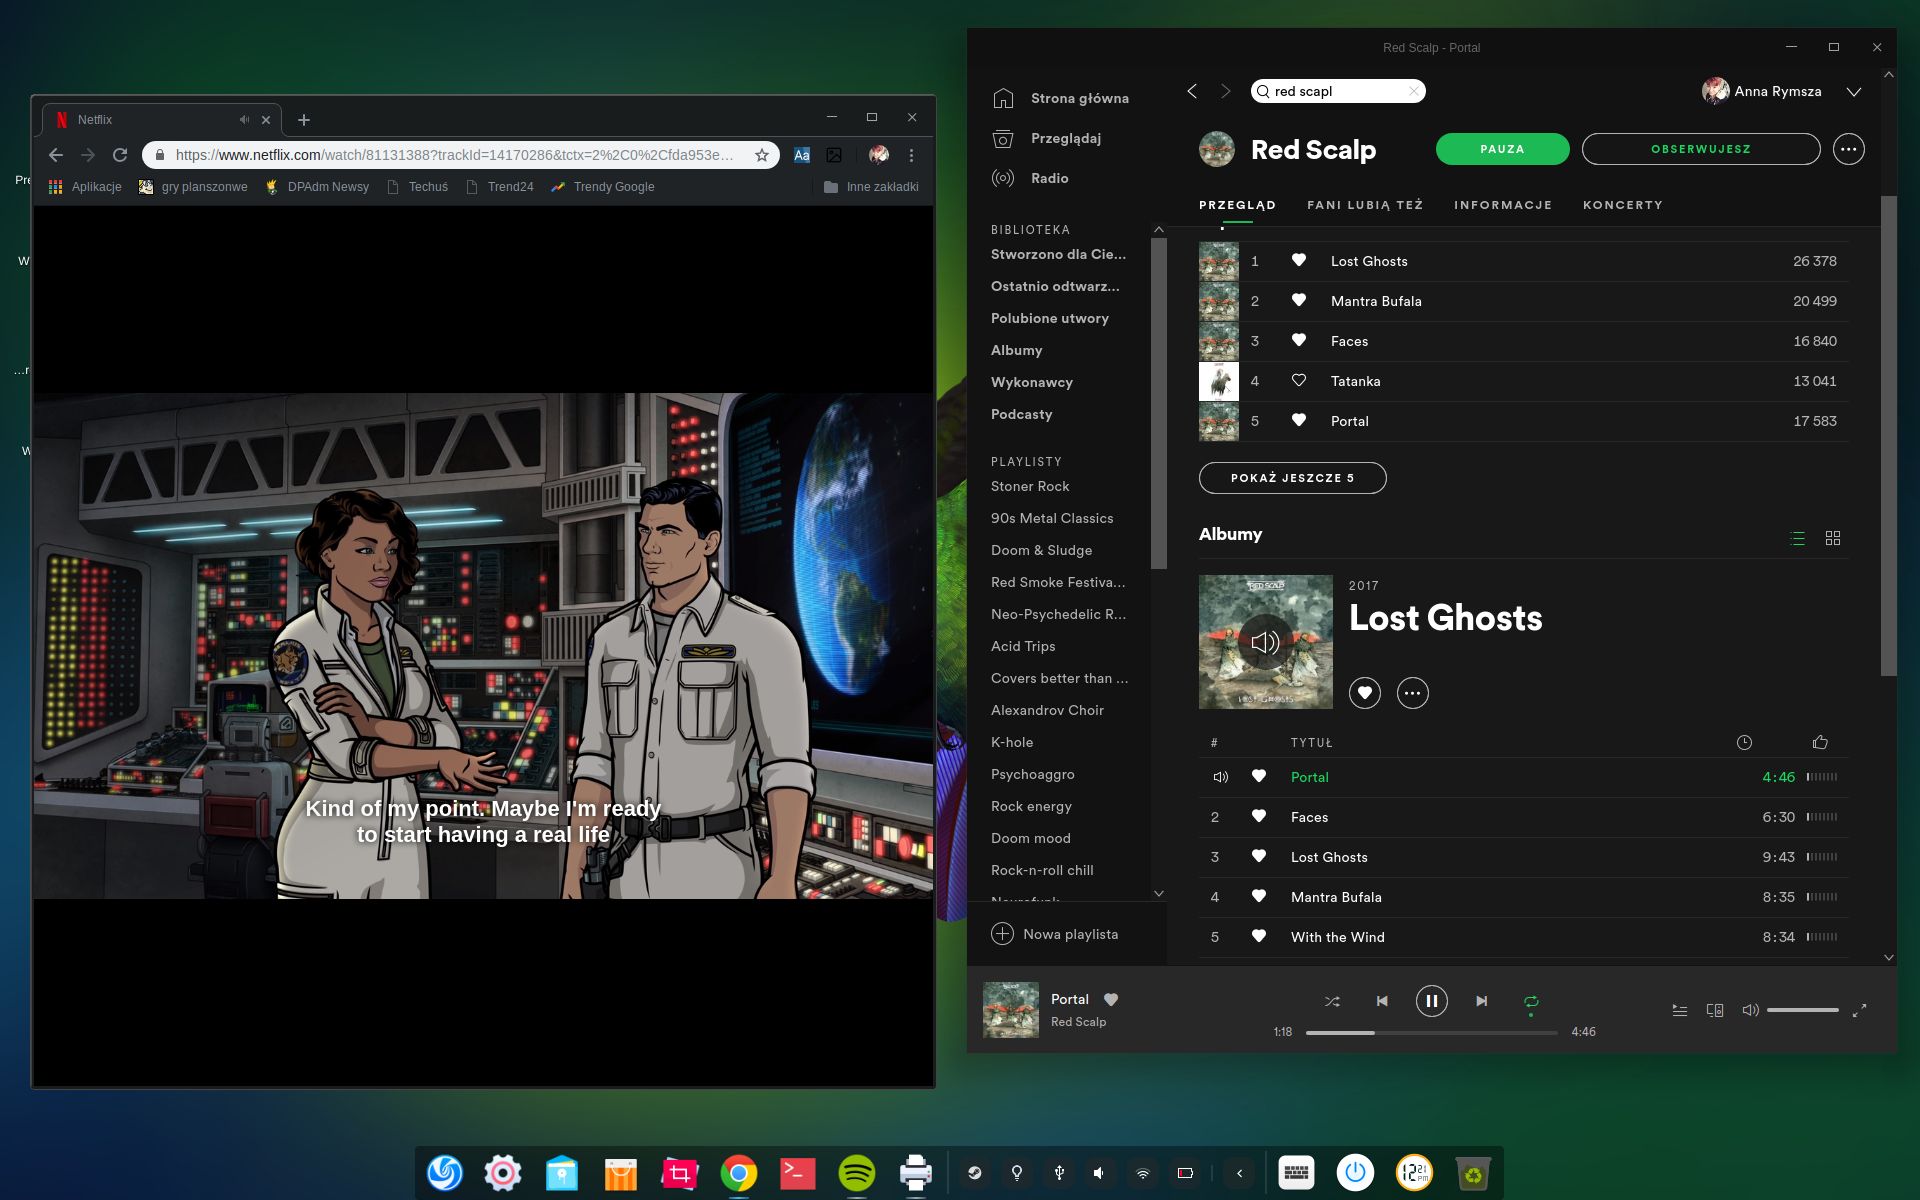The width and height of the screenshot is (1920, 1200).
Task: Open the play queue icon
Action: tap(1680, 1010)
